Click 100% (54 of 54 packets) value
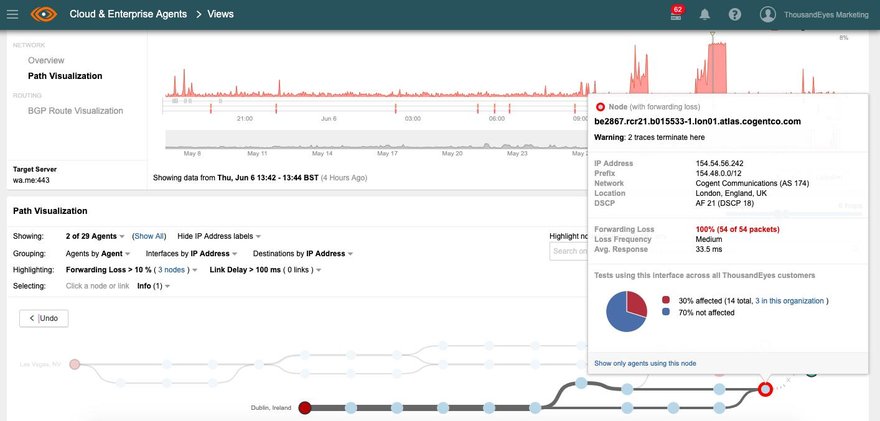 pyautogui.click(x=737, y=229)
